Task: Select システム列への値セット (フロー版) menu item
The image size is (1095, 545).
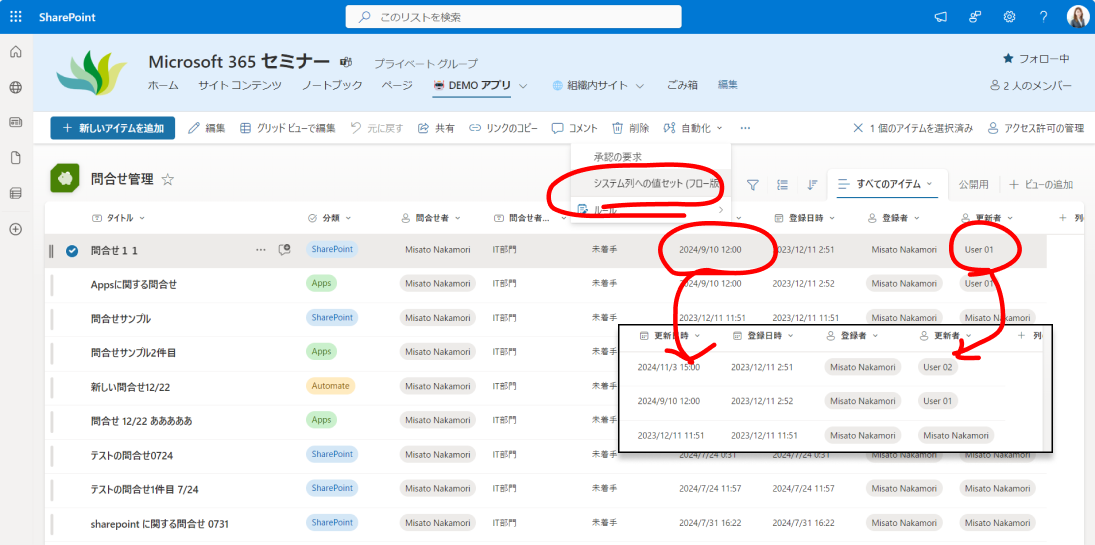Action: (651, 184)
